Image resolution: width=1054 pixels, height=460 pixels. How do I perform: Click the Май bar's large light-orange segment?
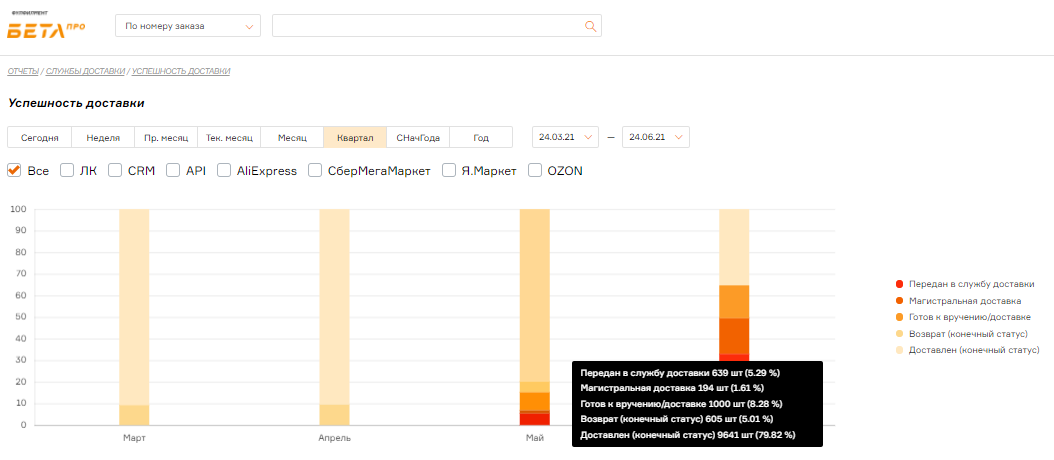534,296
